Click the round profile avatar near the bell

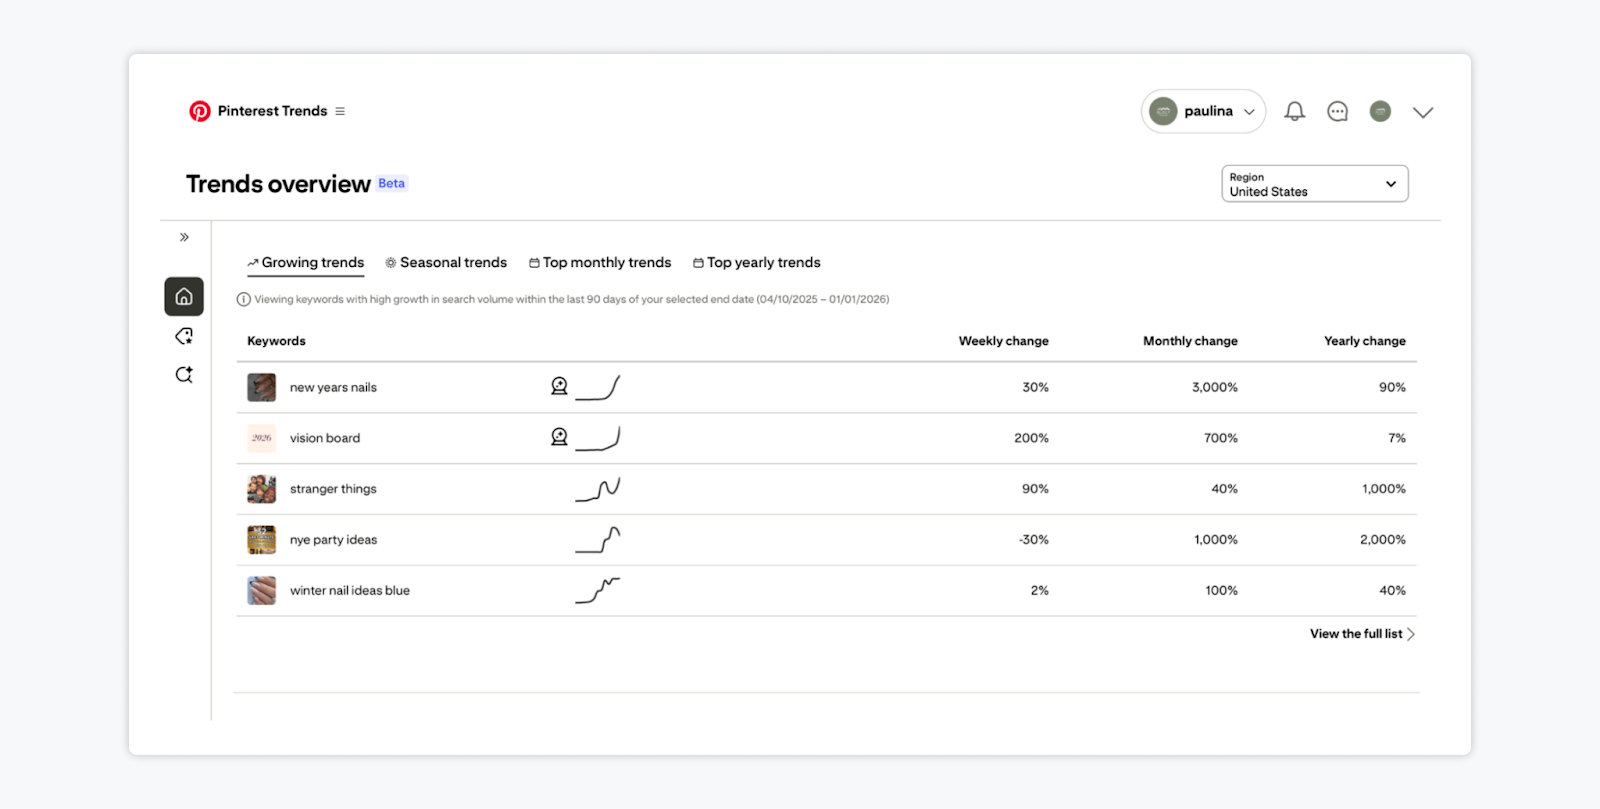click(x=1380, y=111)
